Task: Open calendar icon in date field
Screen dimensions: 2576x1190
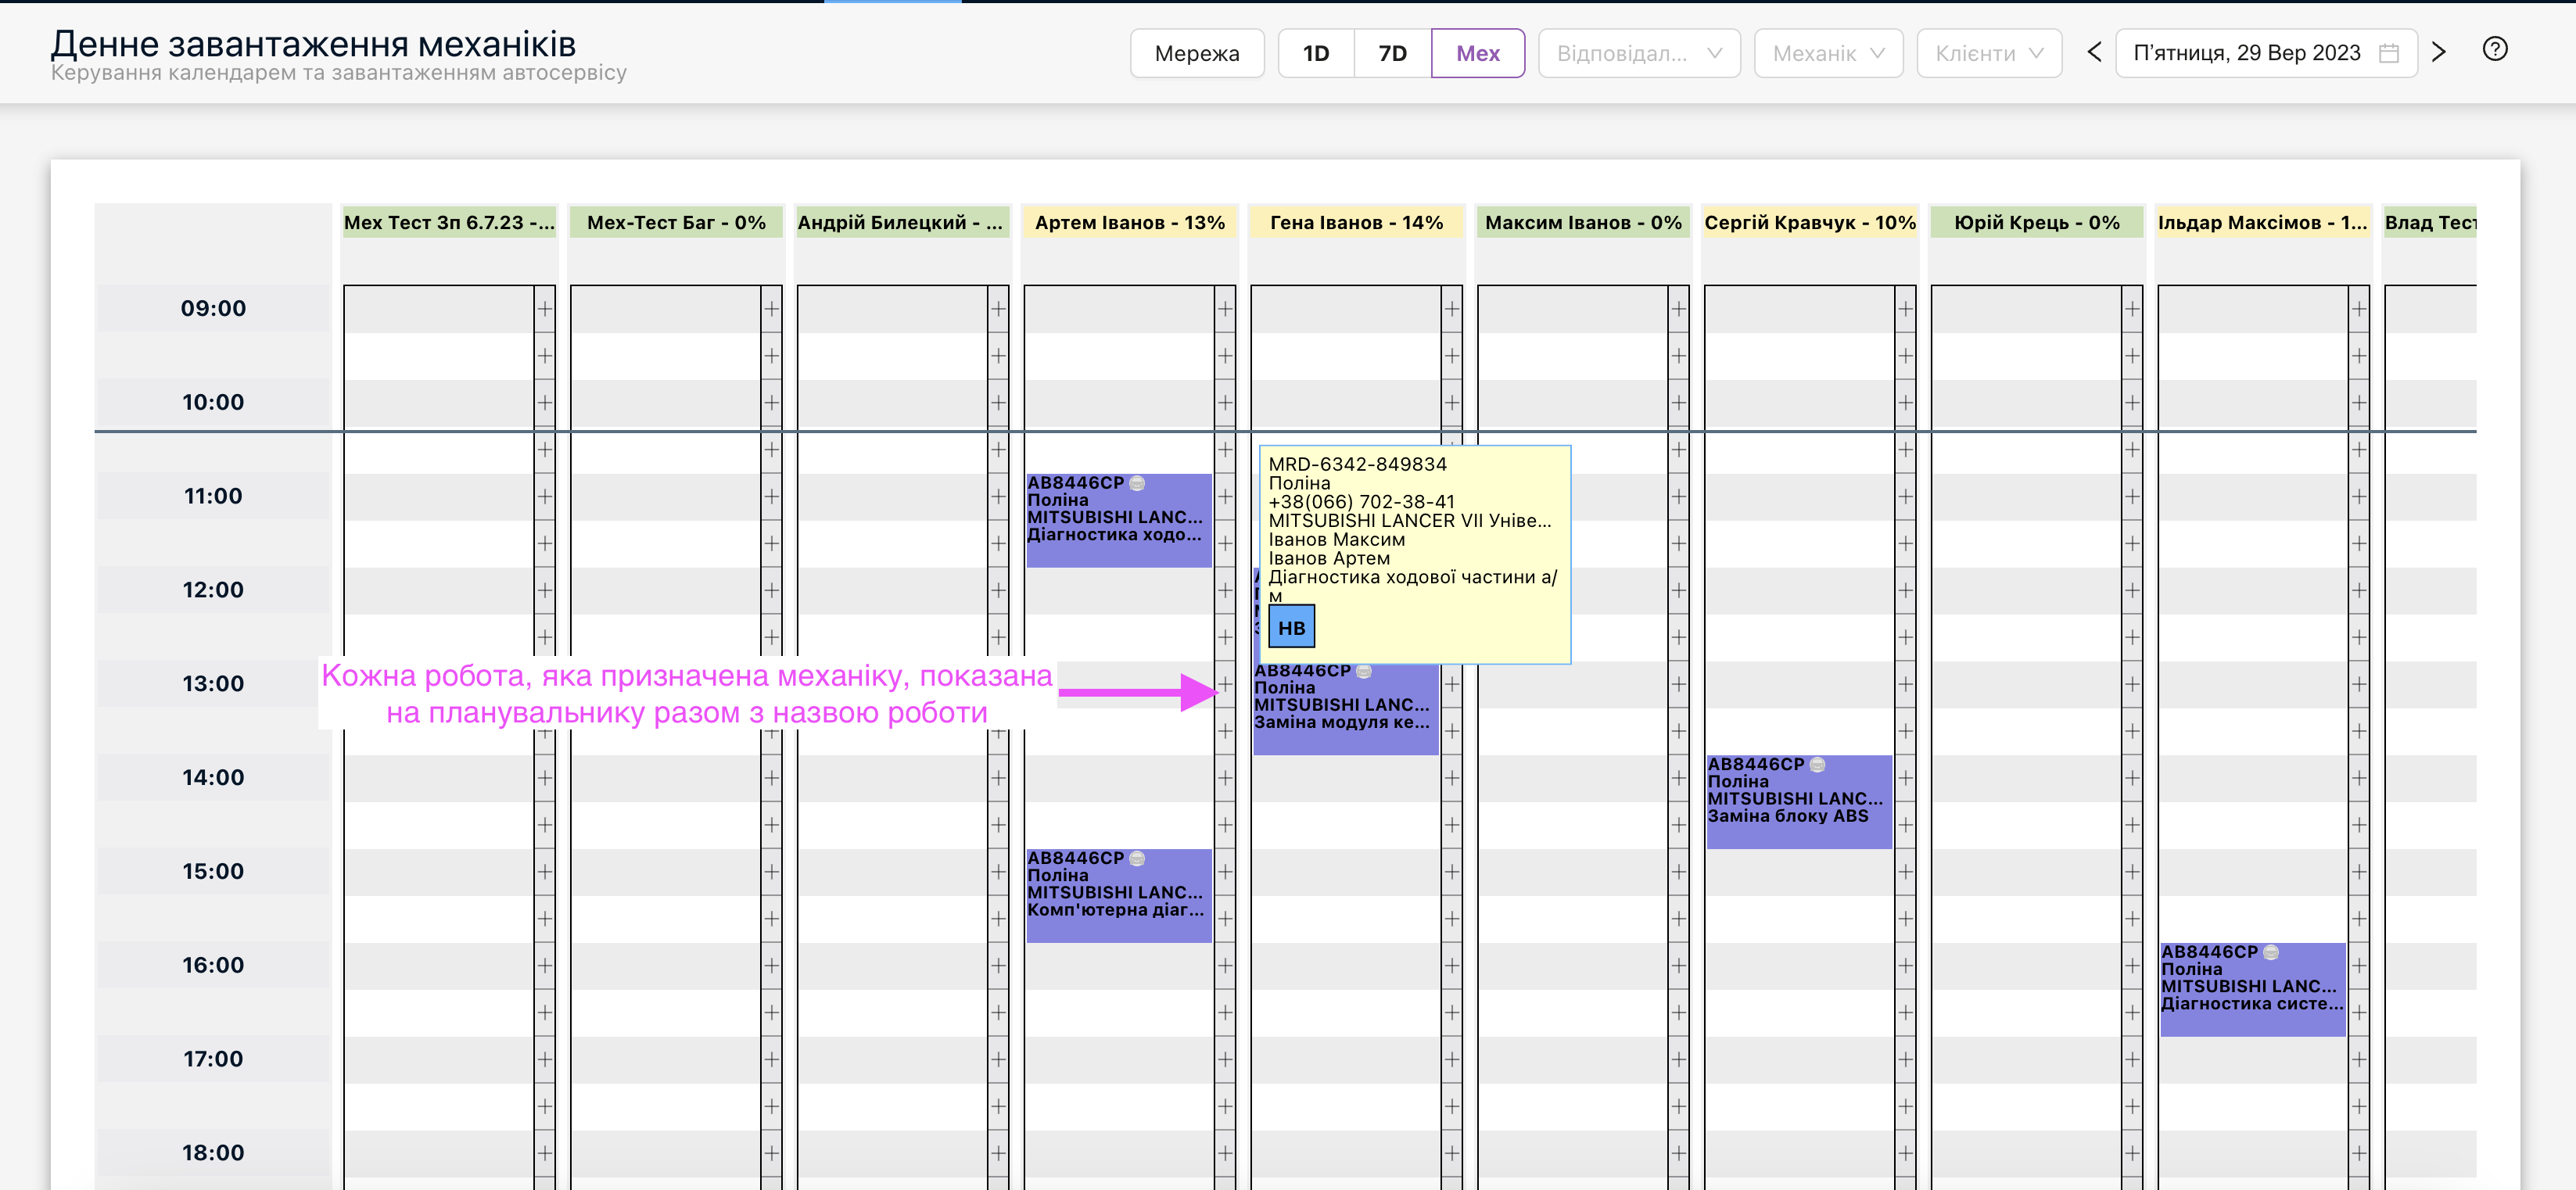Action: 2388,53
